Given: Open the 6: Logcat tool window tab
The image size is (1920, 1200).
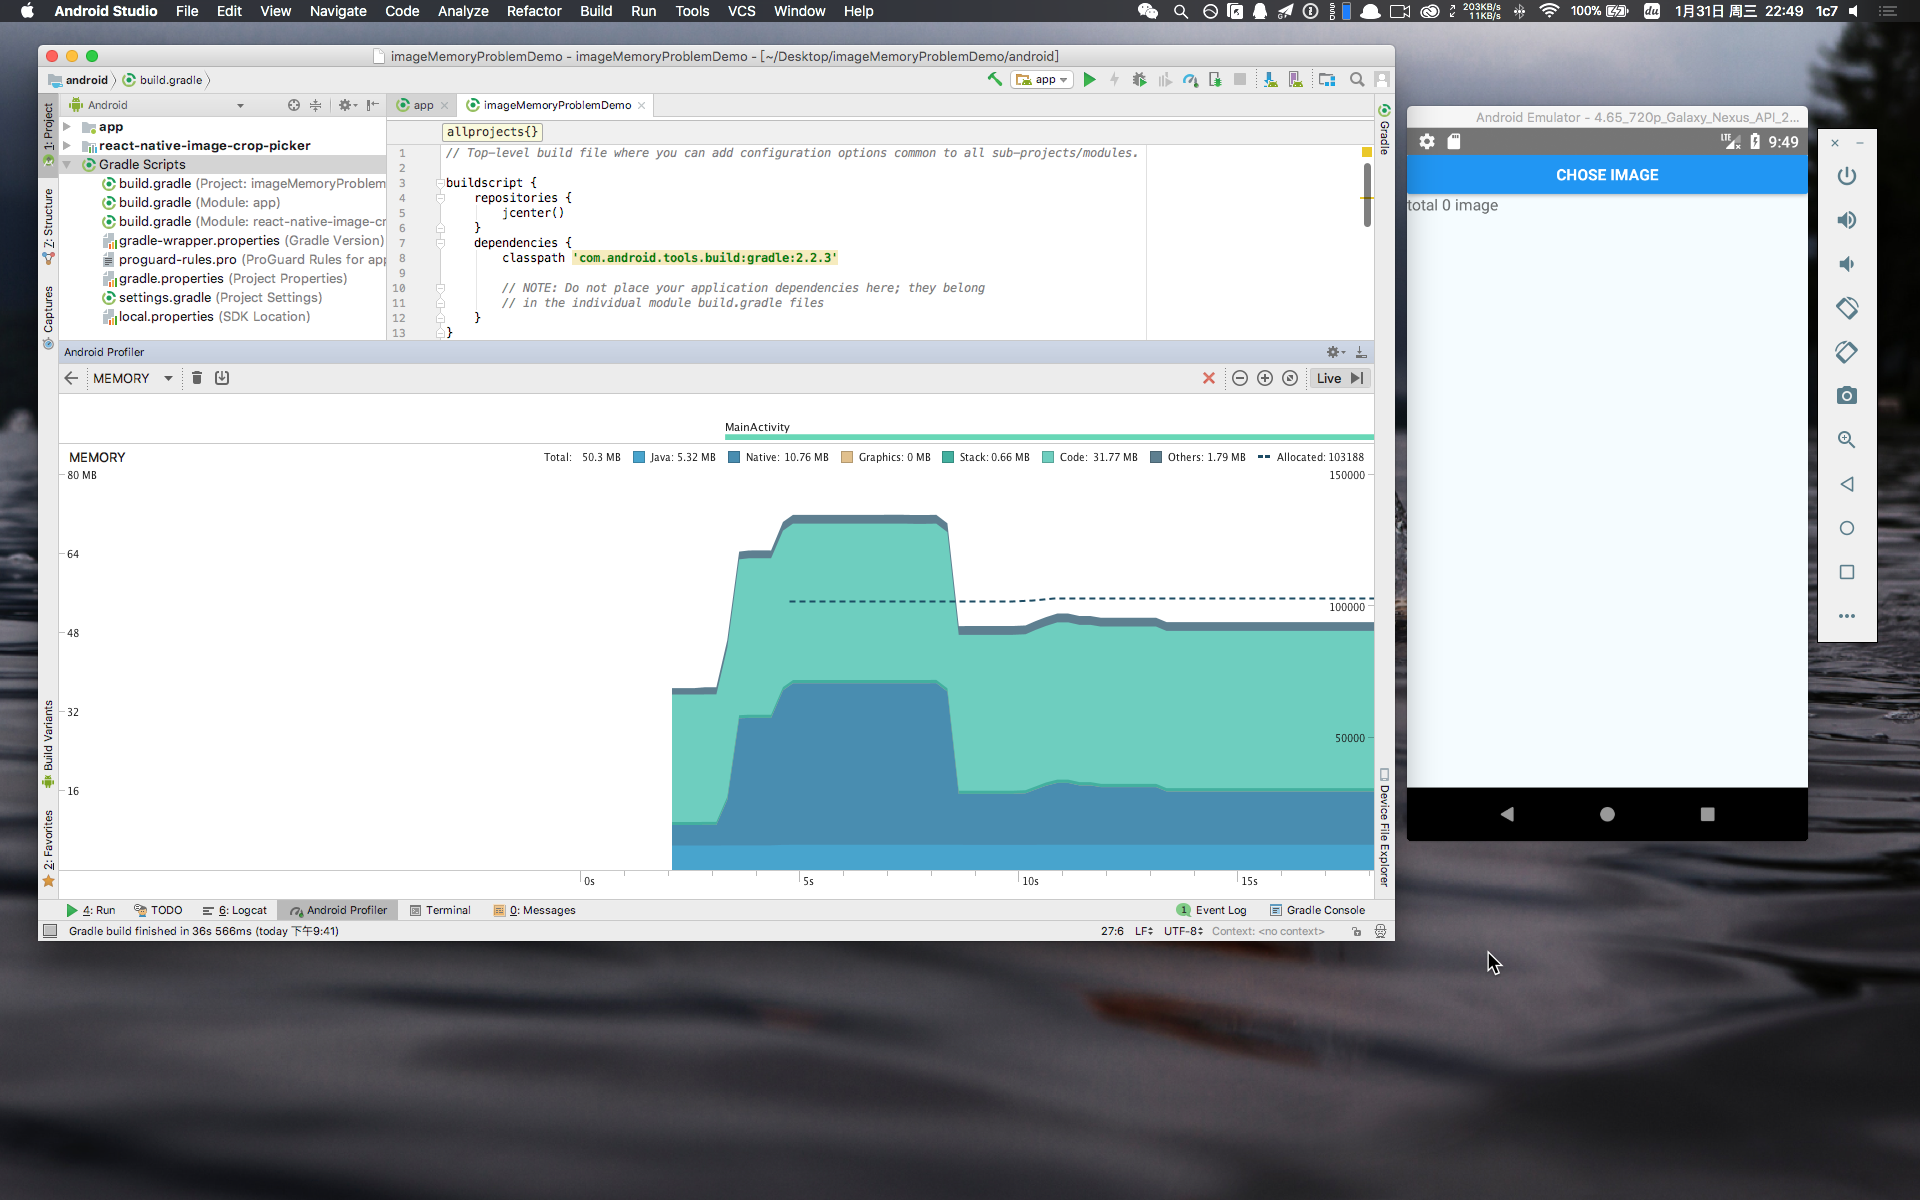Looking at the screenshot, I should [x=236, y=910].
